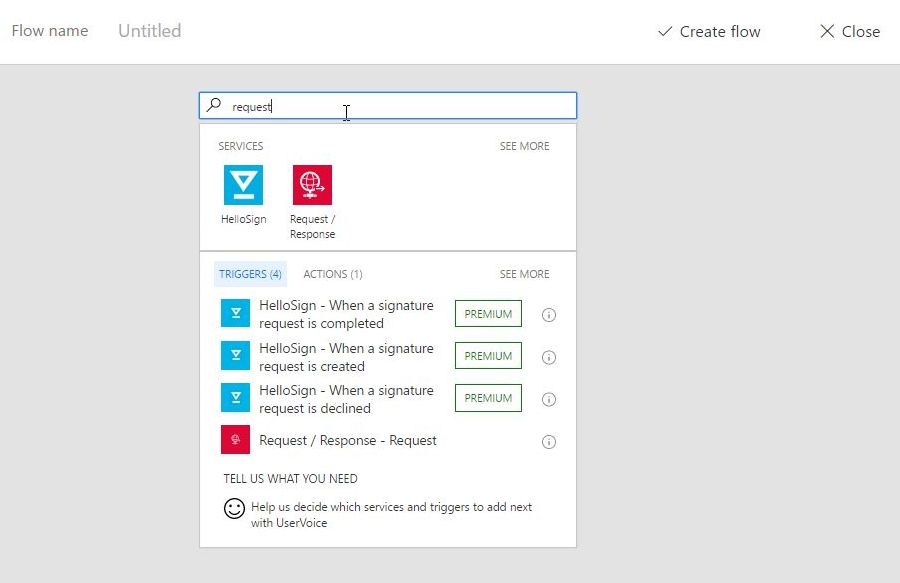
Task: Open info for Request / Response trigger
Action: (548, 441)
